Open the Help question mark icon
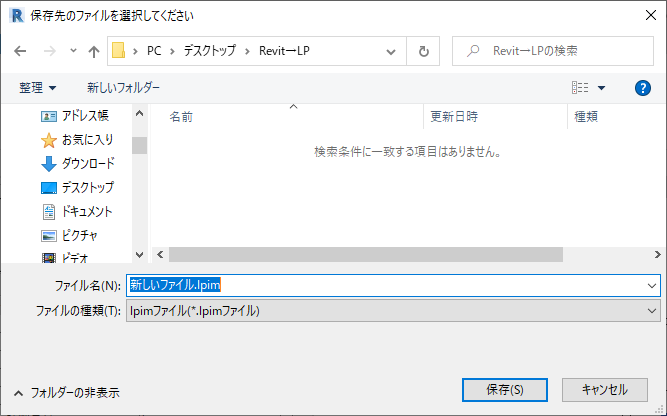Viewport: 667px width, 416px height. [x=643, y=88]
